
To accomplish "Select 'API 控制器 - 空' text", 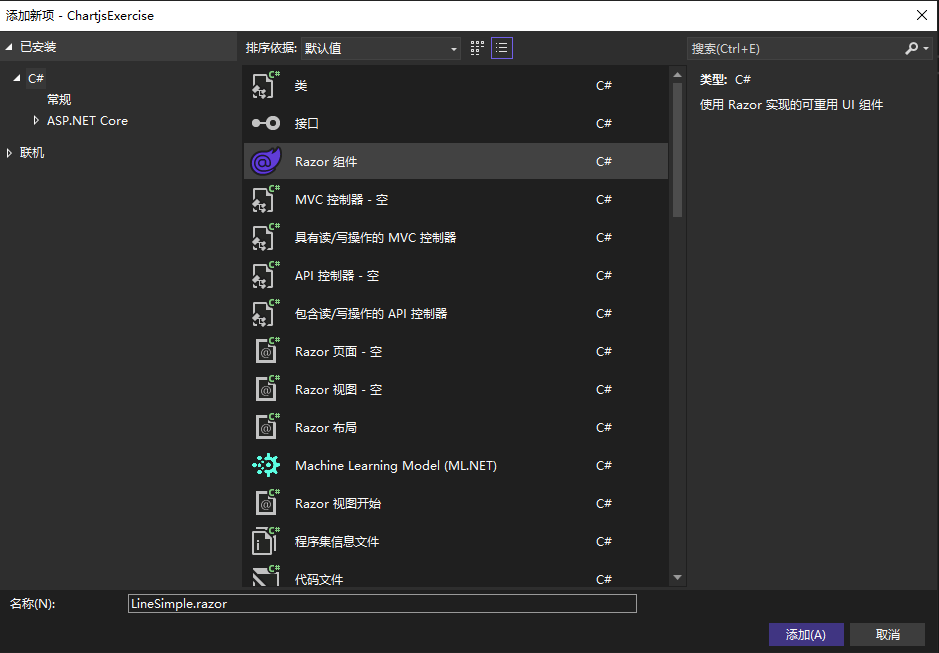I will [x=337, y=276].
